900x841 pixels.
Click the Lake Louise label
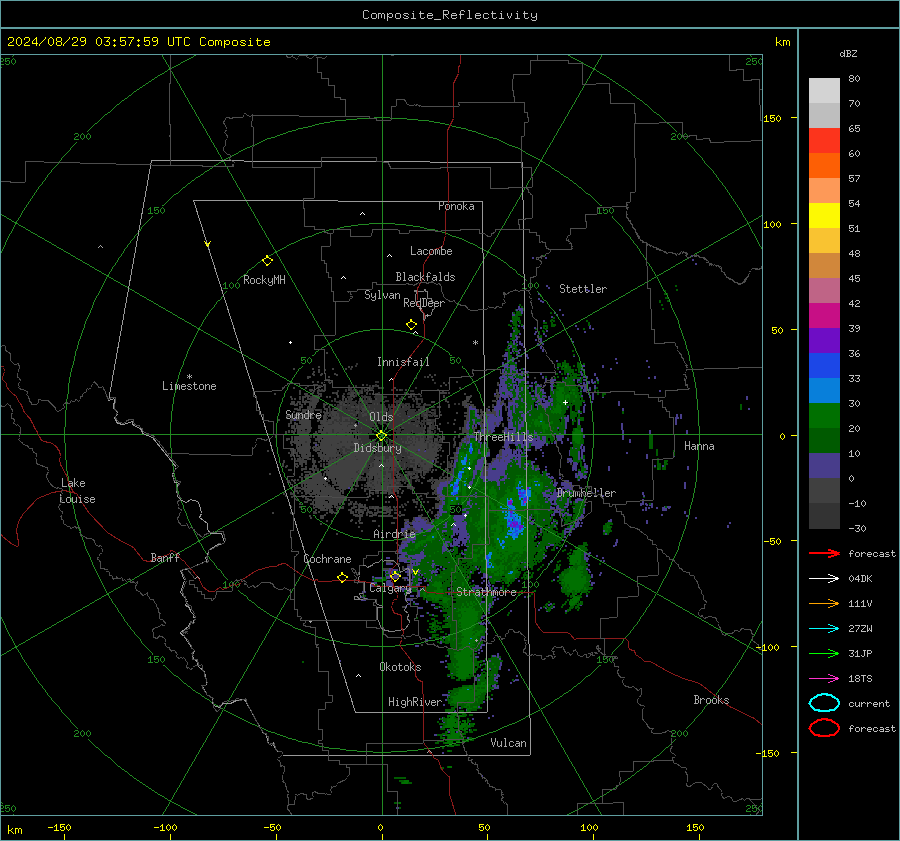click(x=78, y=491)
